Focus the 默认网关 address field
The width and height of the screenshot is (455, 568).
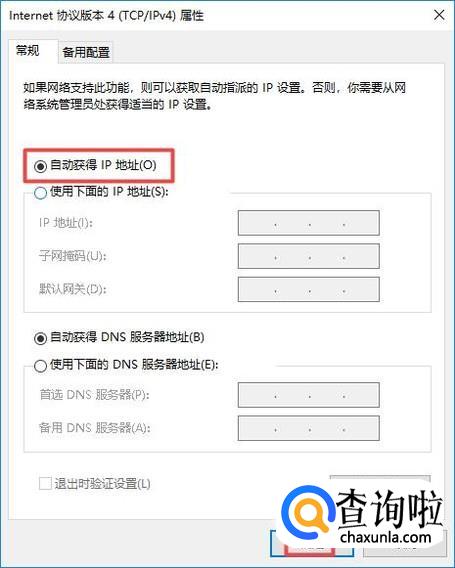[309, 289]
